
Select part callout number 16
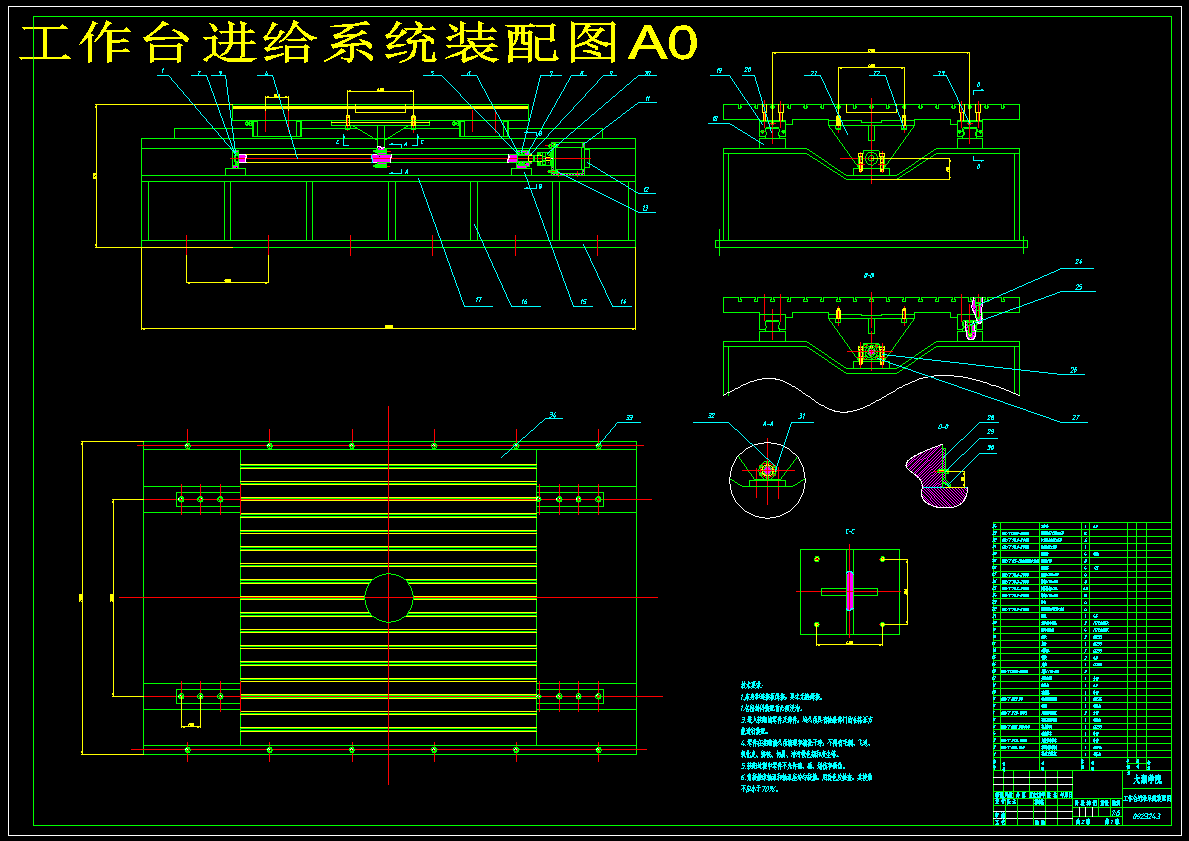pos(523,302)
